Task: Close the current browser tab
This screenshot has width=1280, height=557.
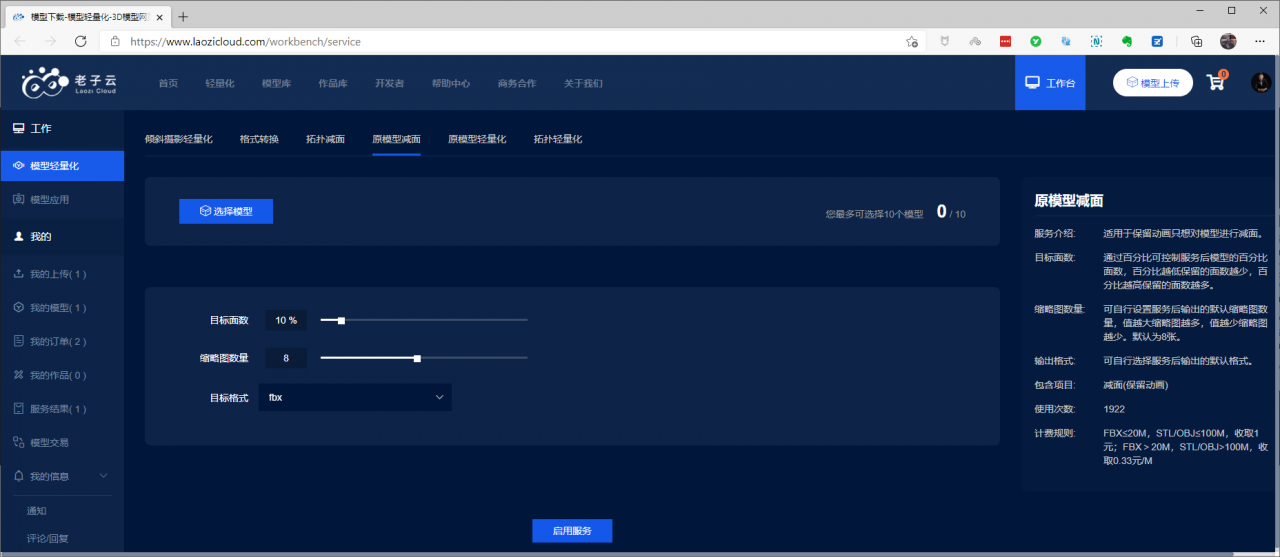Action: point(162,17)
